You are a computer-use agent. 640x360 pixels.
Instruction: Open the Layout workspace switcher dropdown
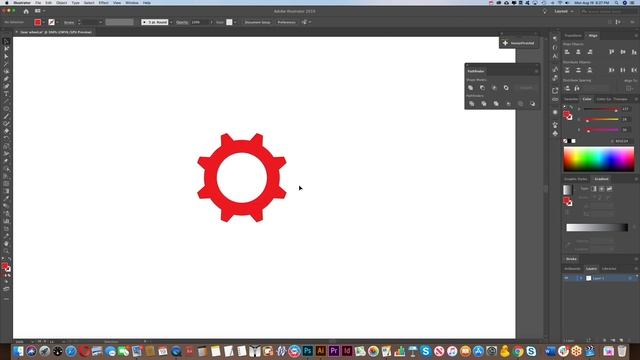point(564,11)
